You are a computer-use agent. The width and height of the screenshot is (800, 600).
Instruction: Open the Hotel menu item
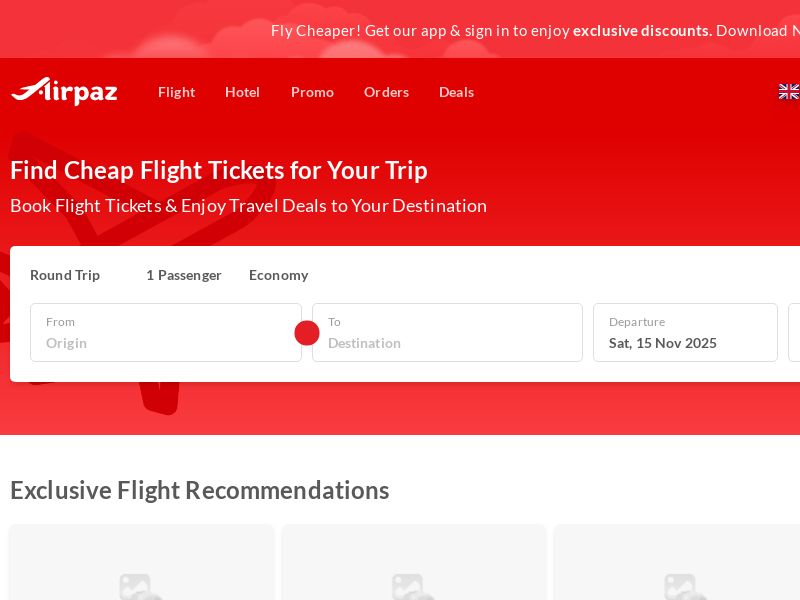tap(242, 92)
